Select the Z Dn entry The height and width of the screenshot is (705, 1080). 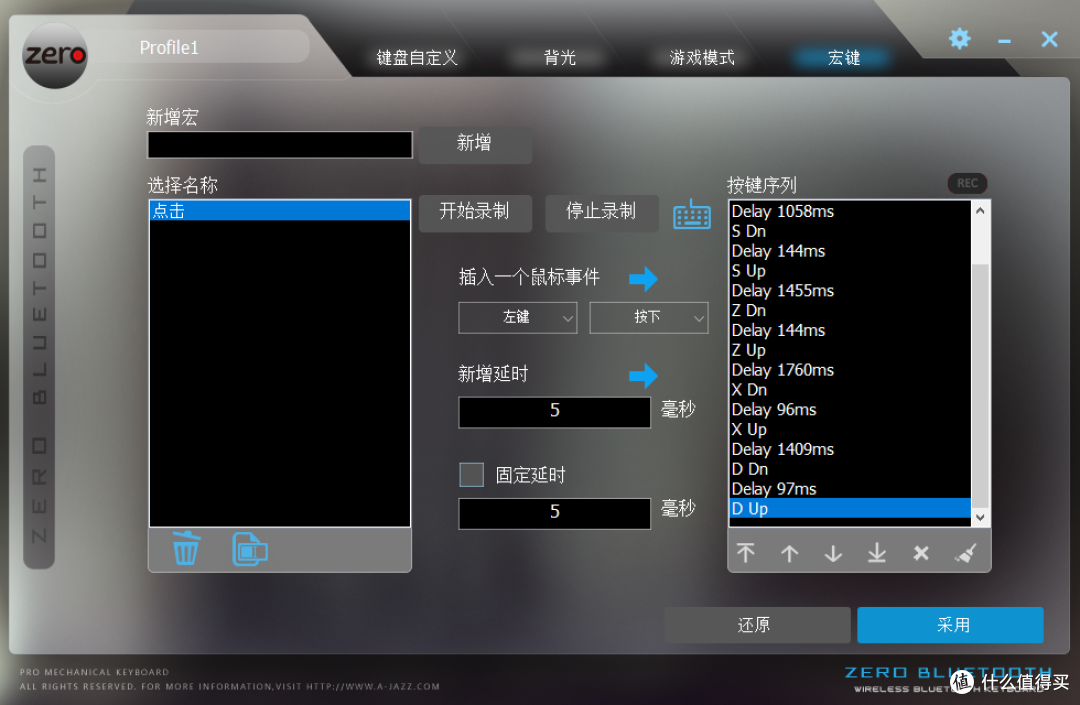[x=850, y=311]
